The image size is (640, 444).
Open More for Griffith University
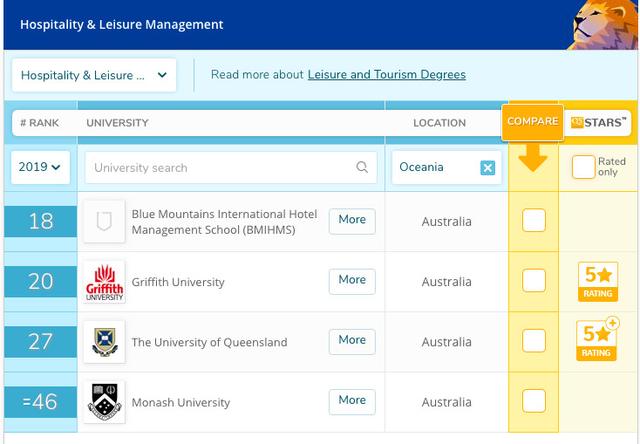point(352,281)
